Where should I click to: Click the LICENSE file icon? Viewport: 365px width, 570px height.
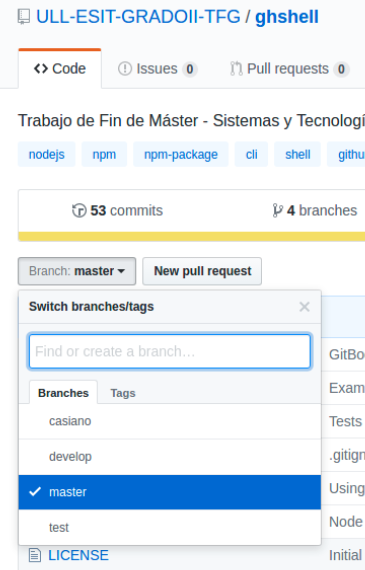35,555
